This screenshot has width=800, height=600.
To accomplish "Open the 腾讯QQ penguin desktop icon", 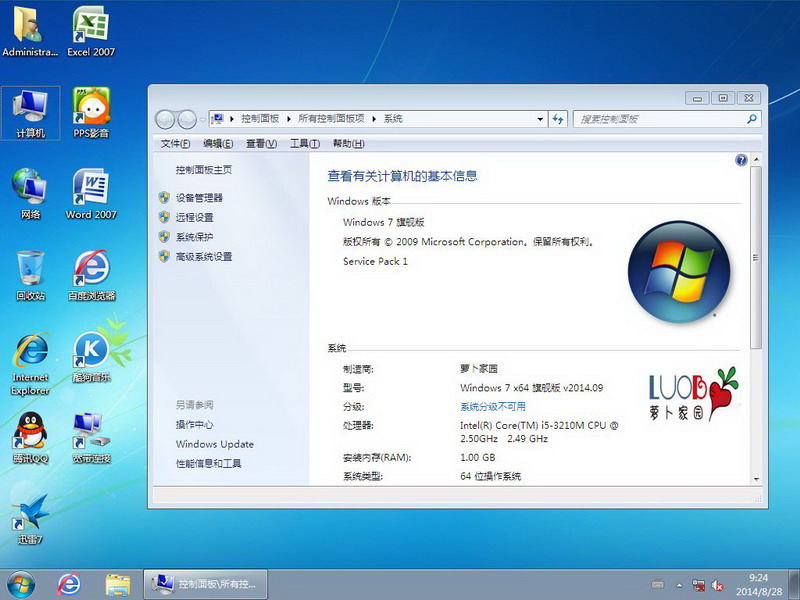I will [31, 439].
